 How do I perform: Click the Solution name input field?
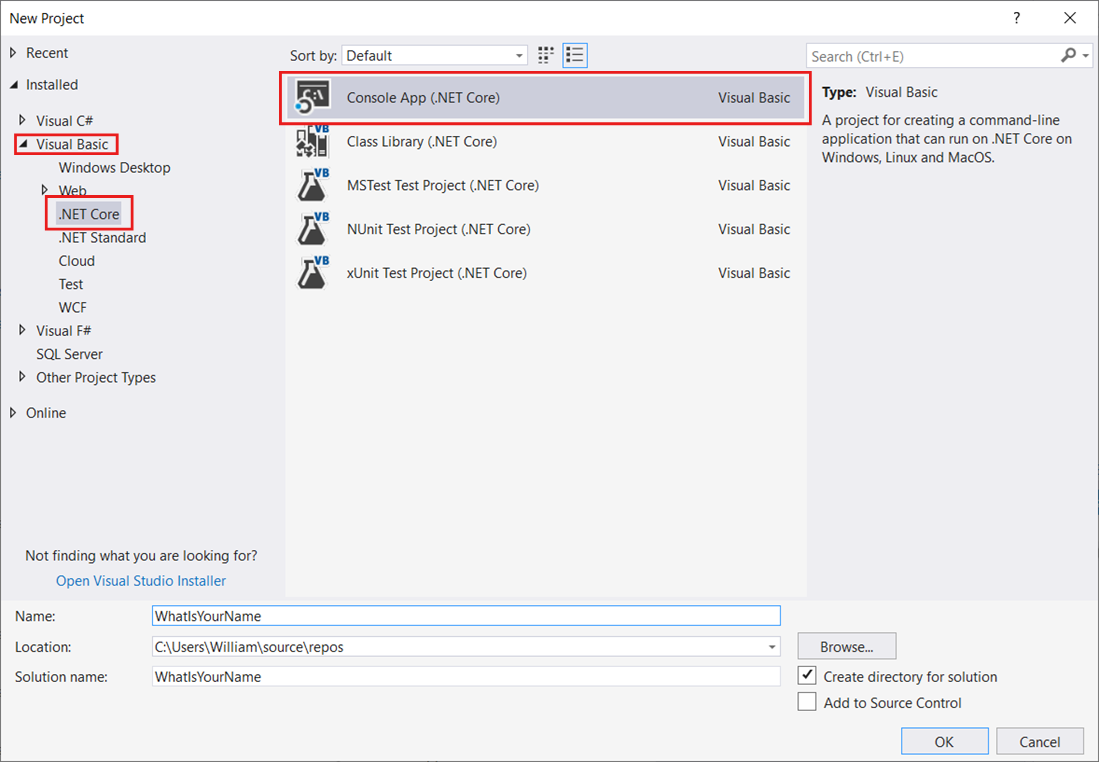(x=465, y=676)
